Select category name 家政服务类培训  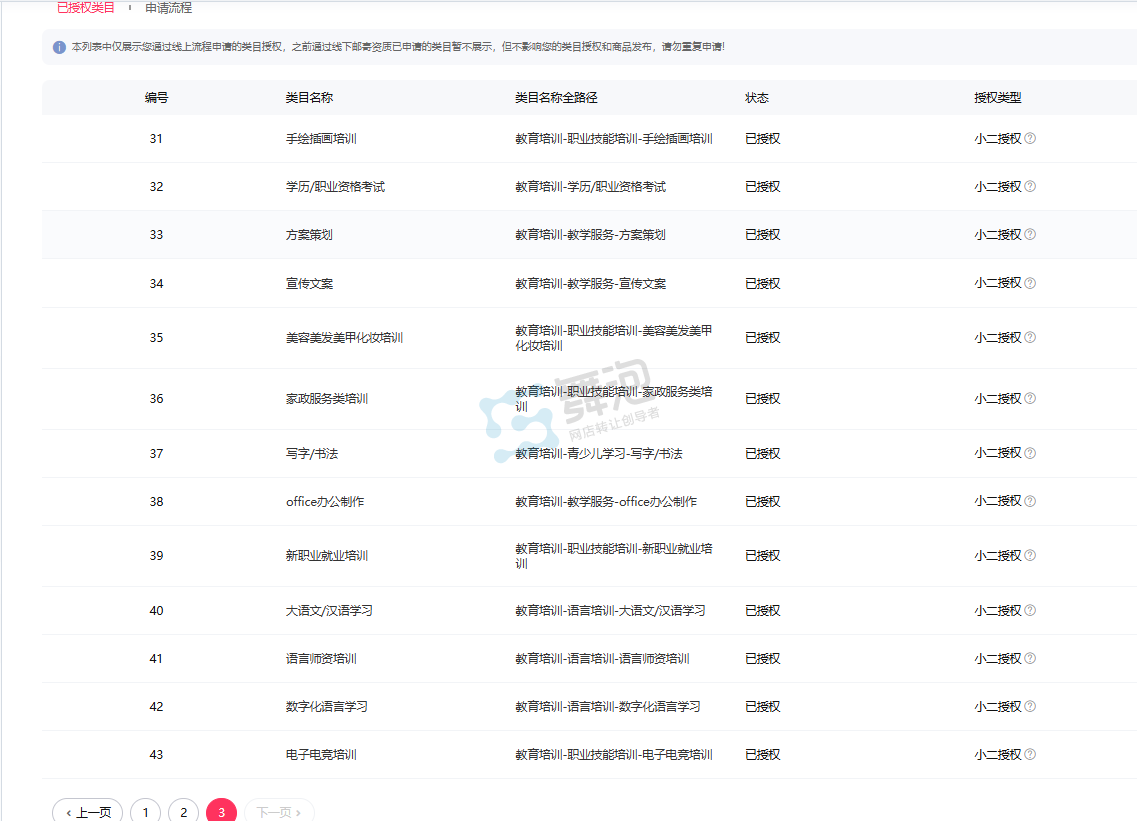[x=327, y=399]
